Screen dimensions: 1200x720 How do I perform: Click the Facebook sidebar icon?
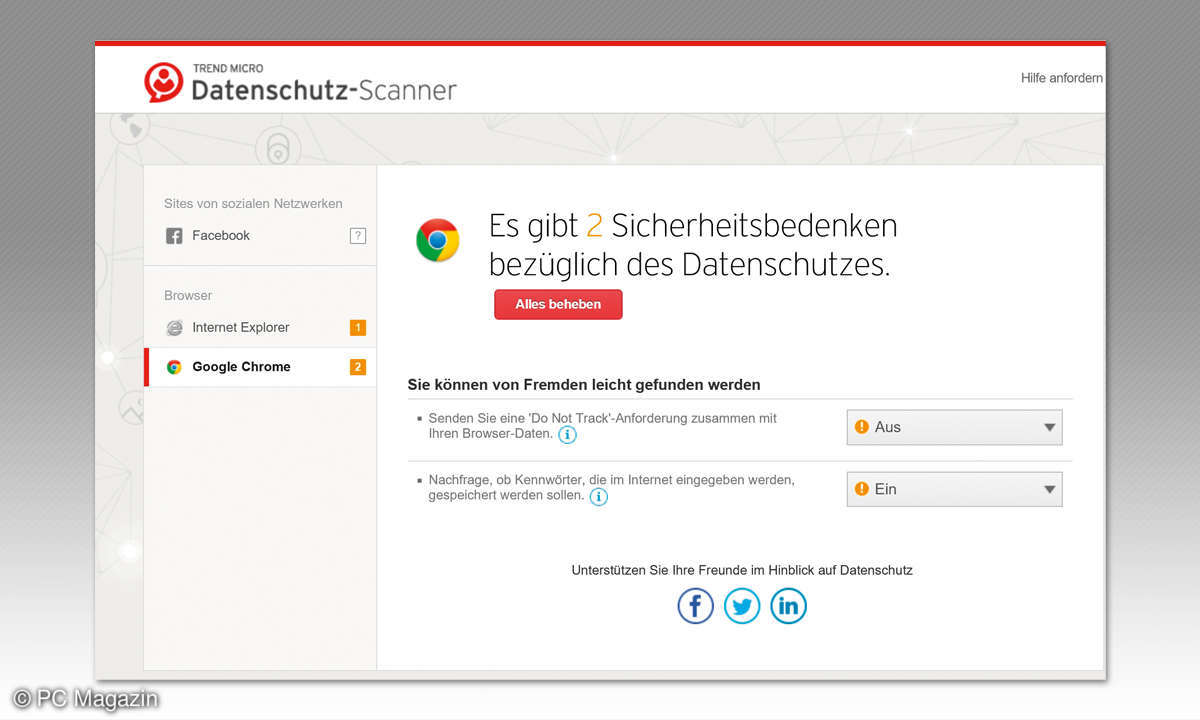point(174,236)
